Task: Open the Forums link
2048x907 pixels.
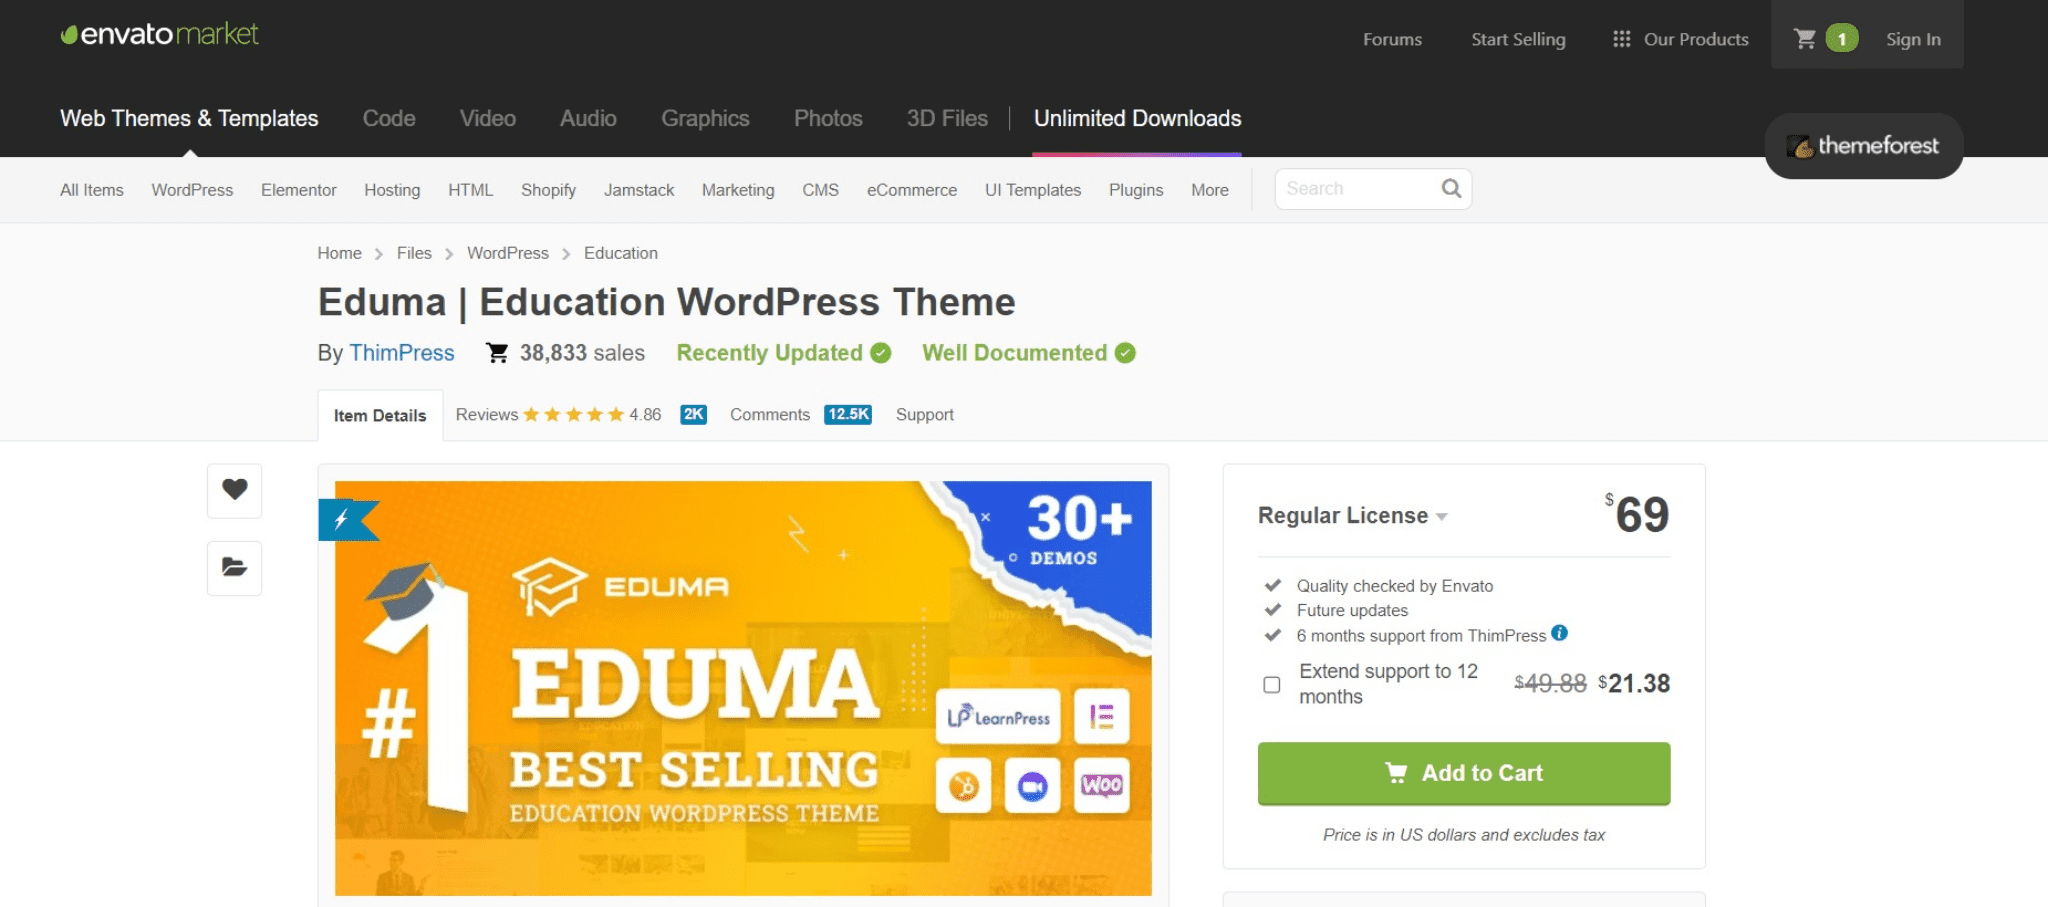Action: tap(1392, 39)
